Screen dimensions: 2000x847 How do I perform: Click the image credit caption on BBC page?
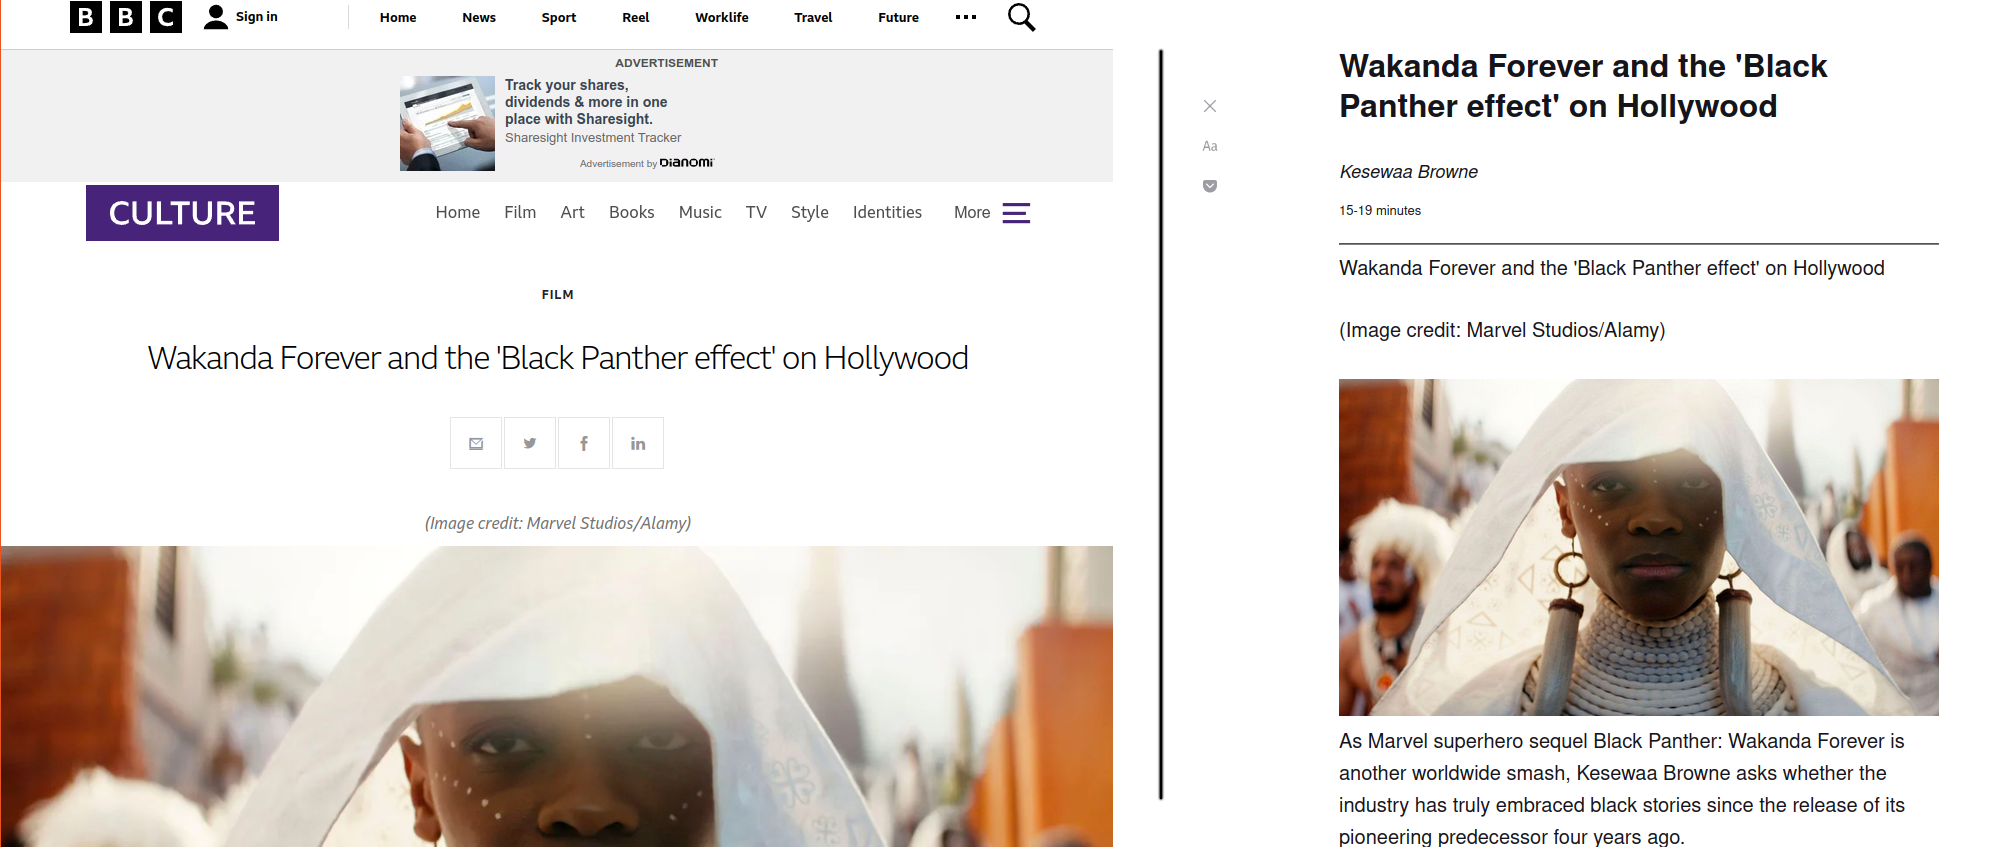558,523
